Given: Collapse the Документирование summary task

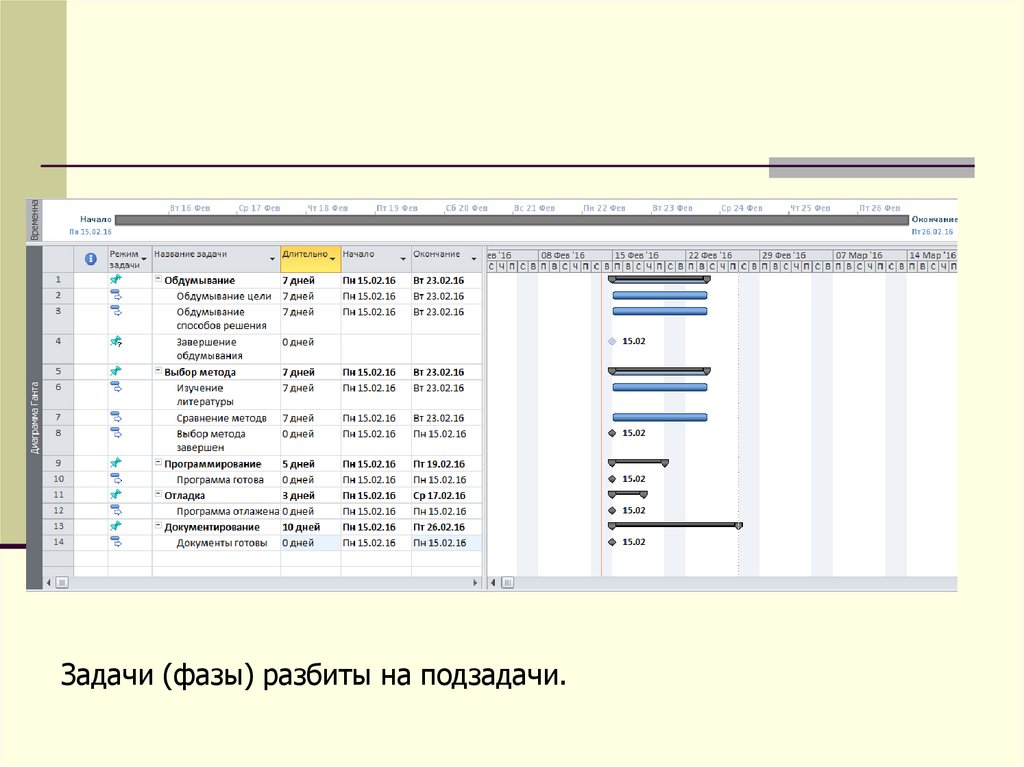Looking at the screenshot, I should coord(158,526).
